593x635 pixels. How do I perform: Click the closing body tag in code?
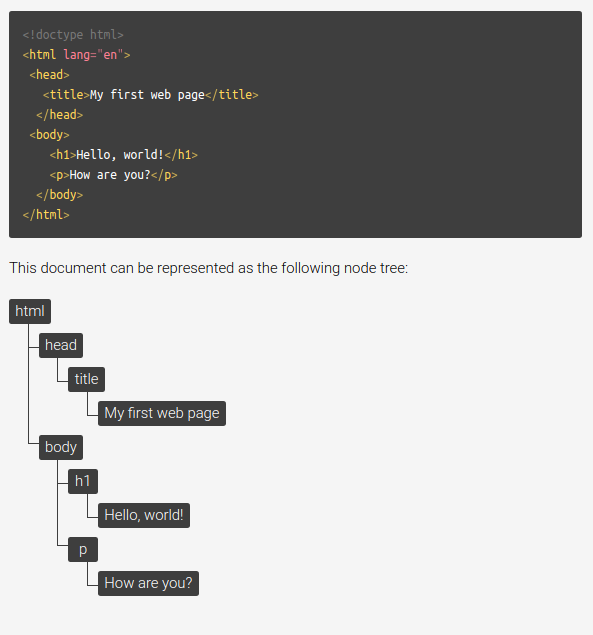(x=60, y=195)
